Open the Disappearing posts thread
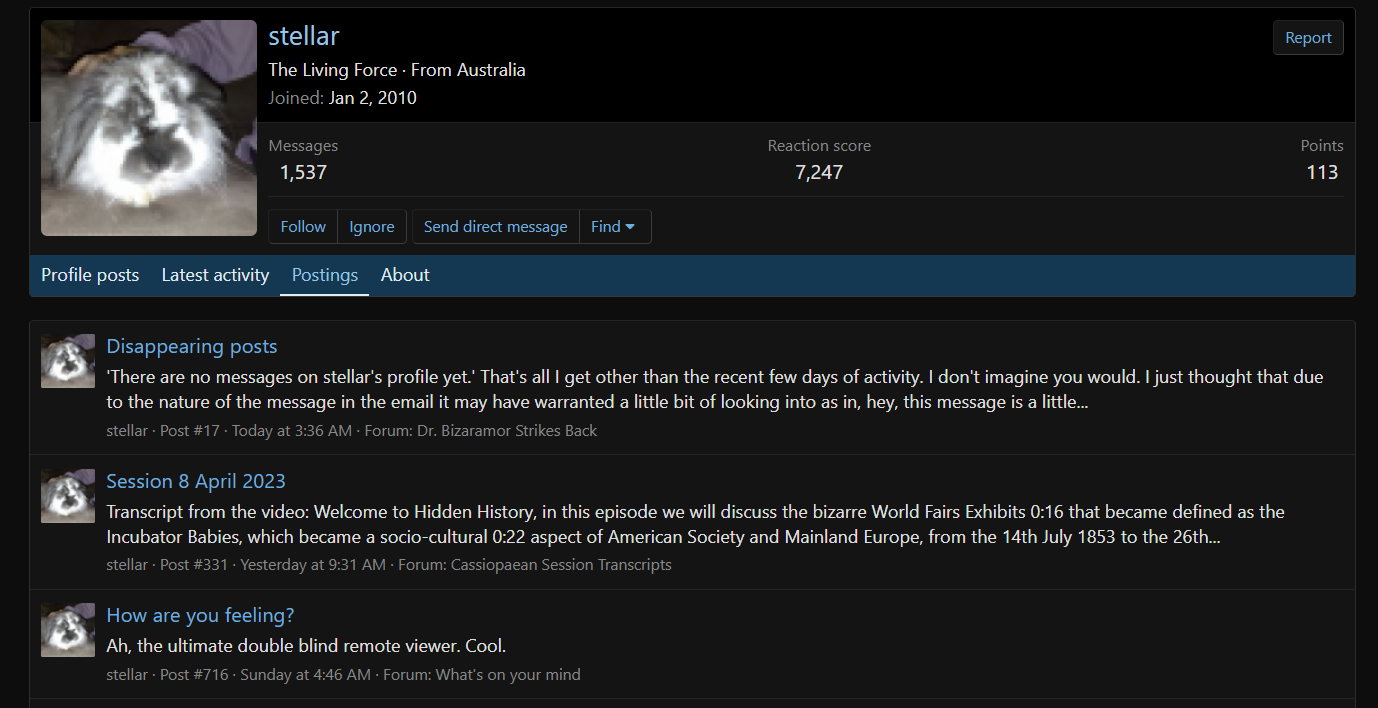This screenshot has height=708, width=1378. pos(192,346)
